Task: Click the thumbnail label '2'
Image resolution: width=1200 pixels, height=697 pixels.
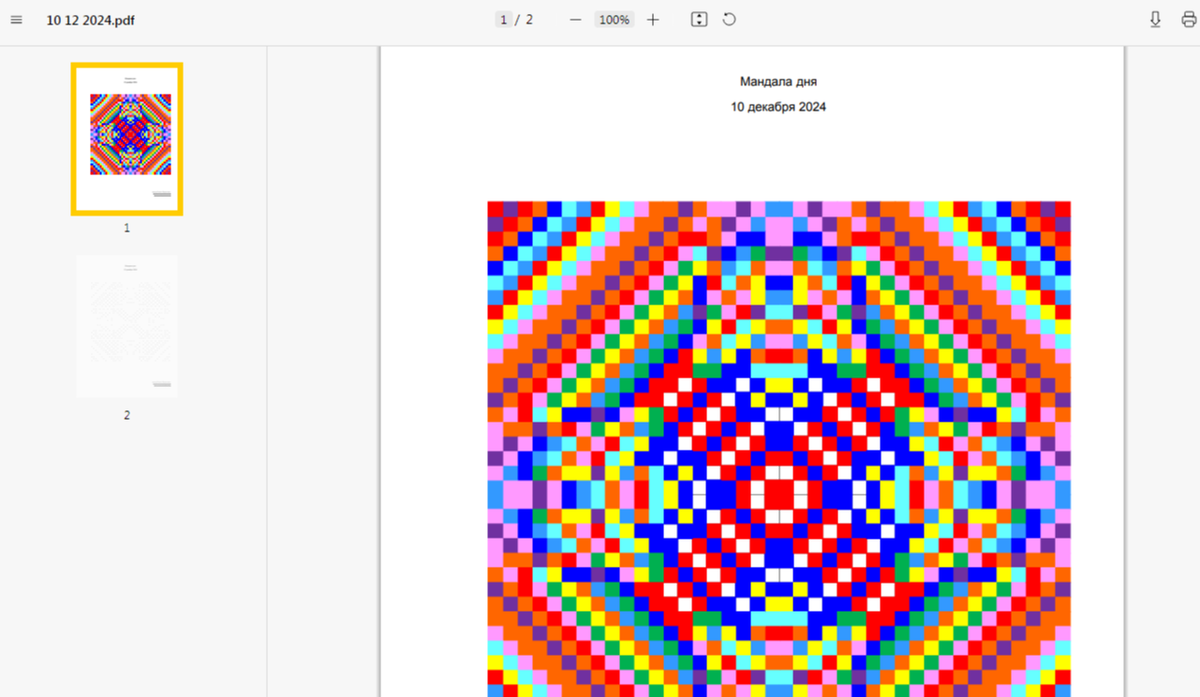Action: point(127,415)
